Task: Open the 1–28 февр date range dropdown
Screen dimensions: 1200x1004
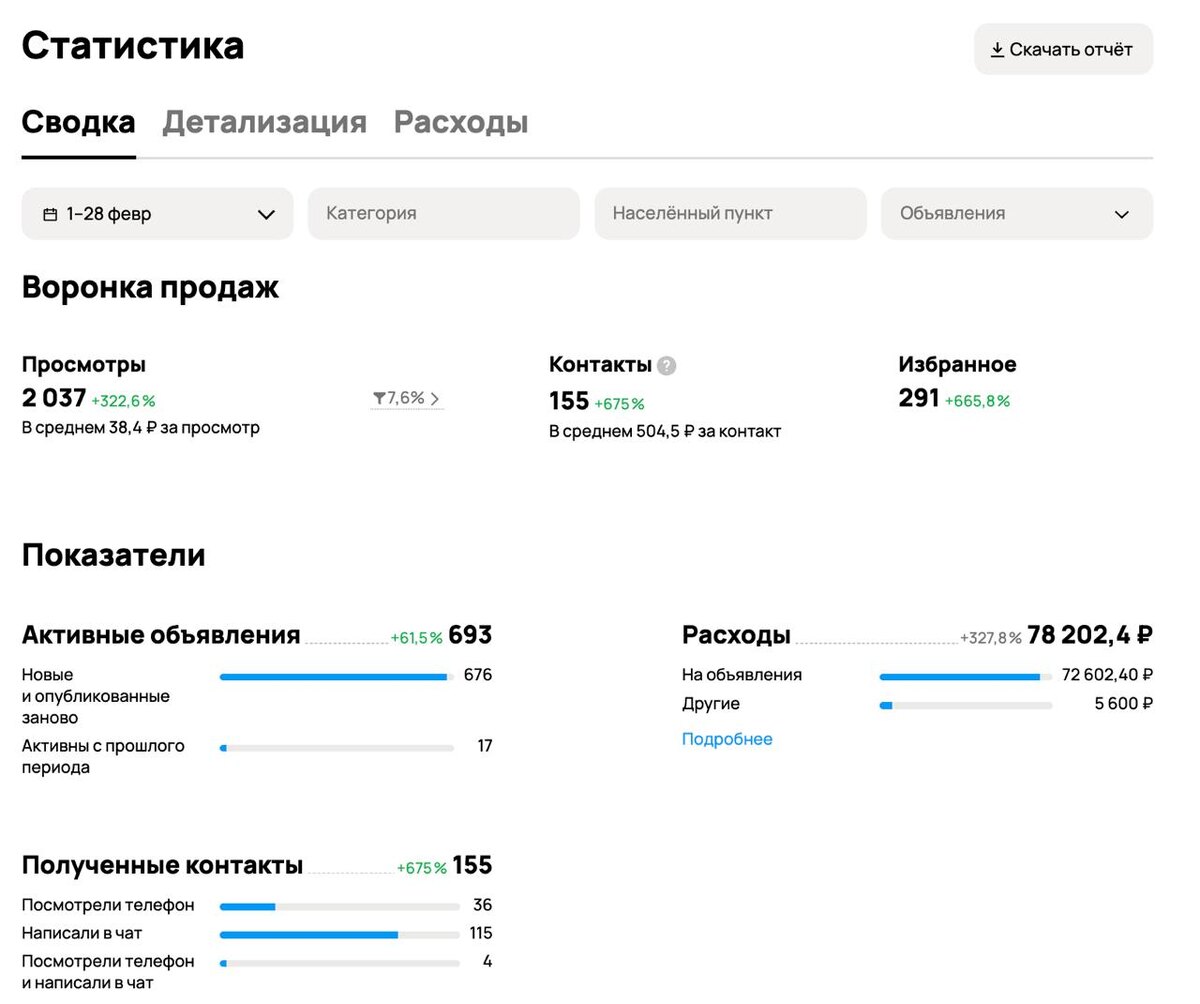Action: point(157,214)
